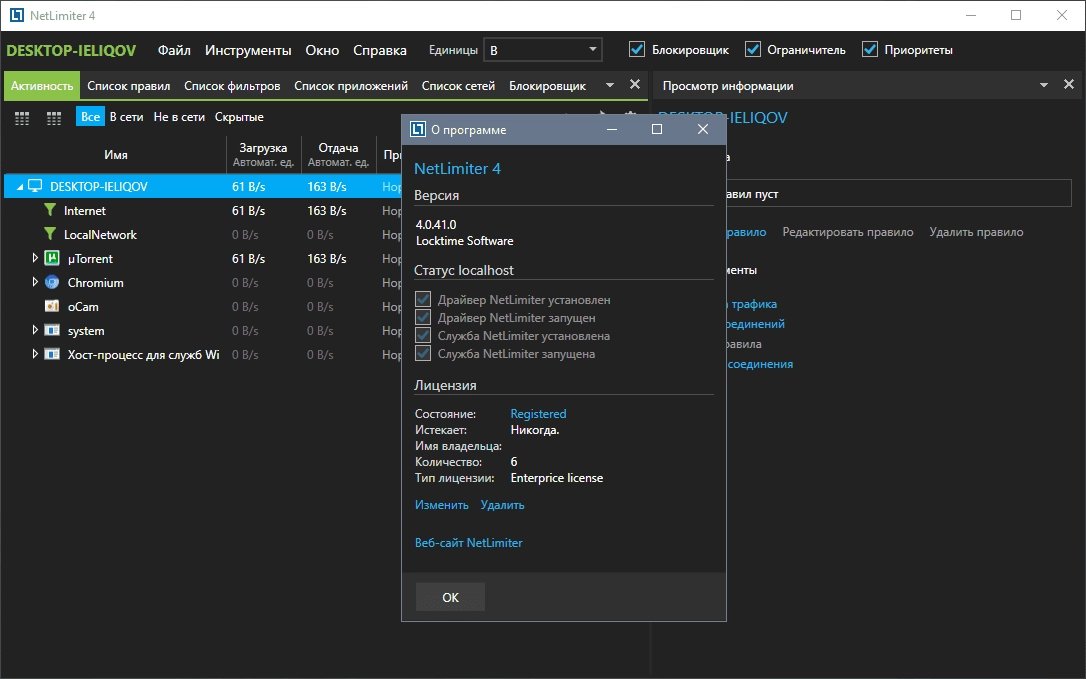
Task: Expand the Хост-процесс для служб node
Action: 35,354
